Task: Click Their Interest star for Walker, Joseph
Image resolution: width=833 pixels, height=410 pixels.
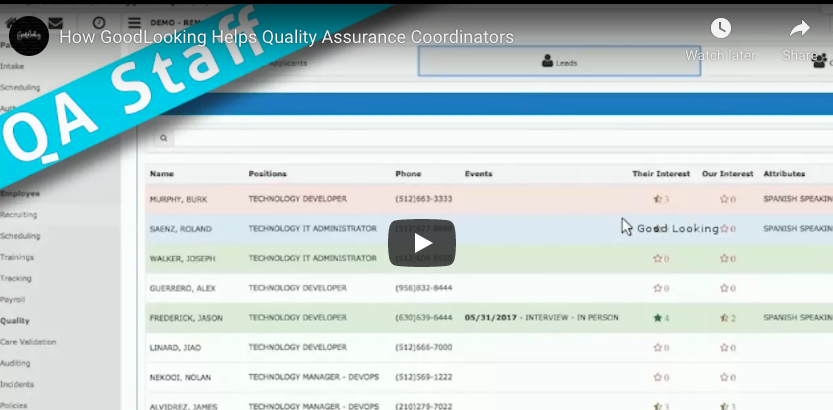Action: (657, 259)
